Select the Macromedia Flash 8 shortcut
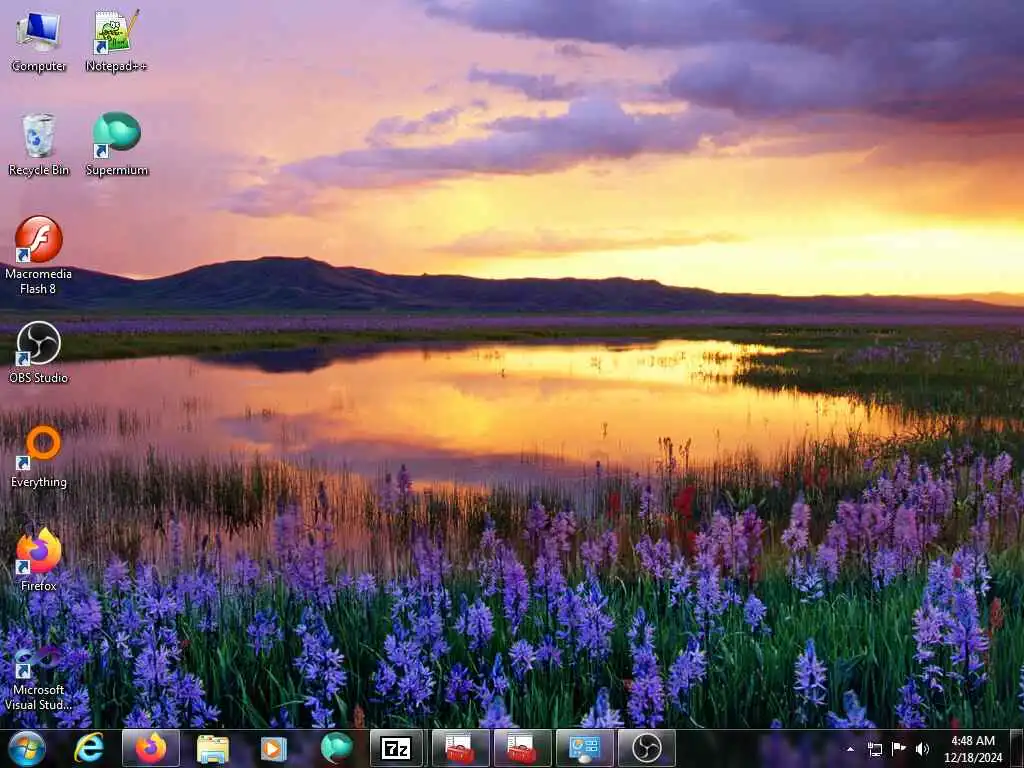The width and height of the screenshot is (1024, 768). (39, 255)
